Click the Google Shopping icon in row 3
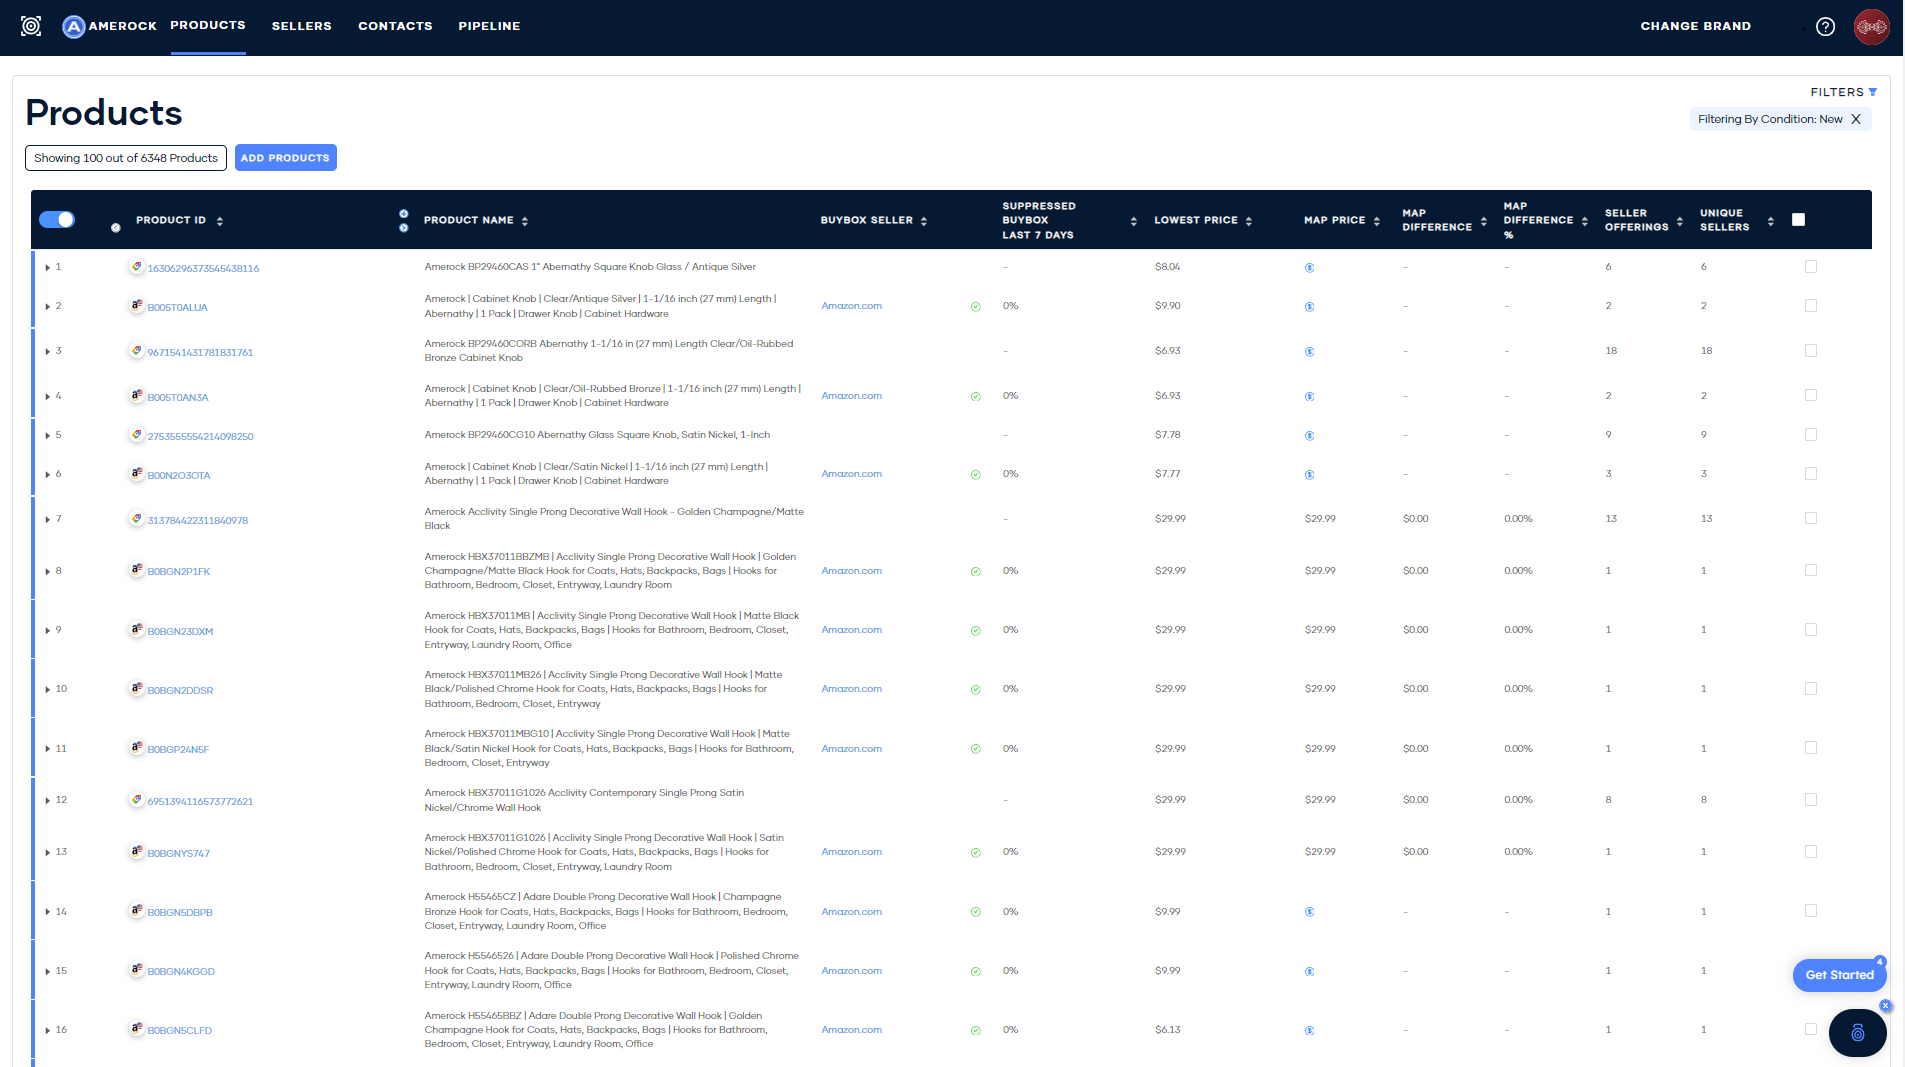Screen dimensions: 1905x1067 [x=137, y=351]
